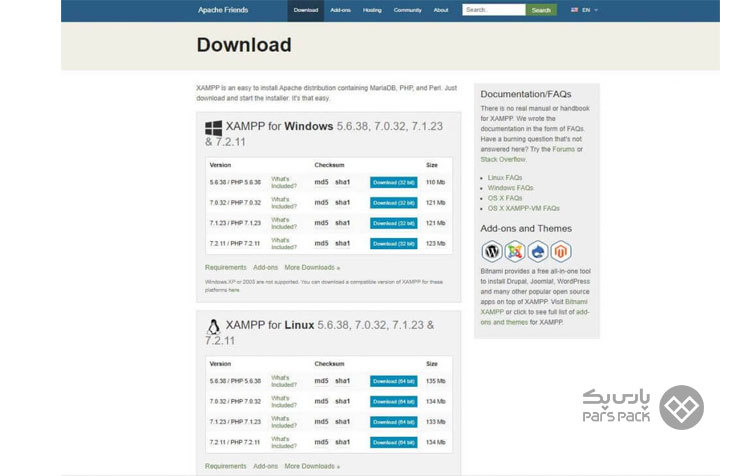The height and width of the screenshot is (476, 750).
Task: Click the 'here' link in XP note
Action: 234,290
